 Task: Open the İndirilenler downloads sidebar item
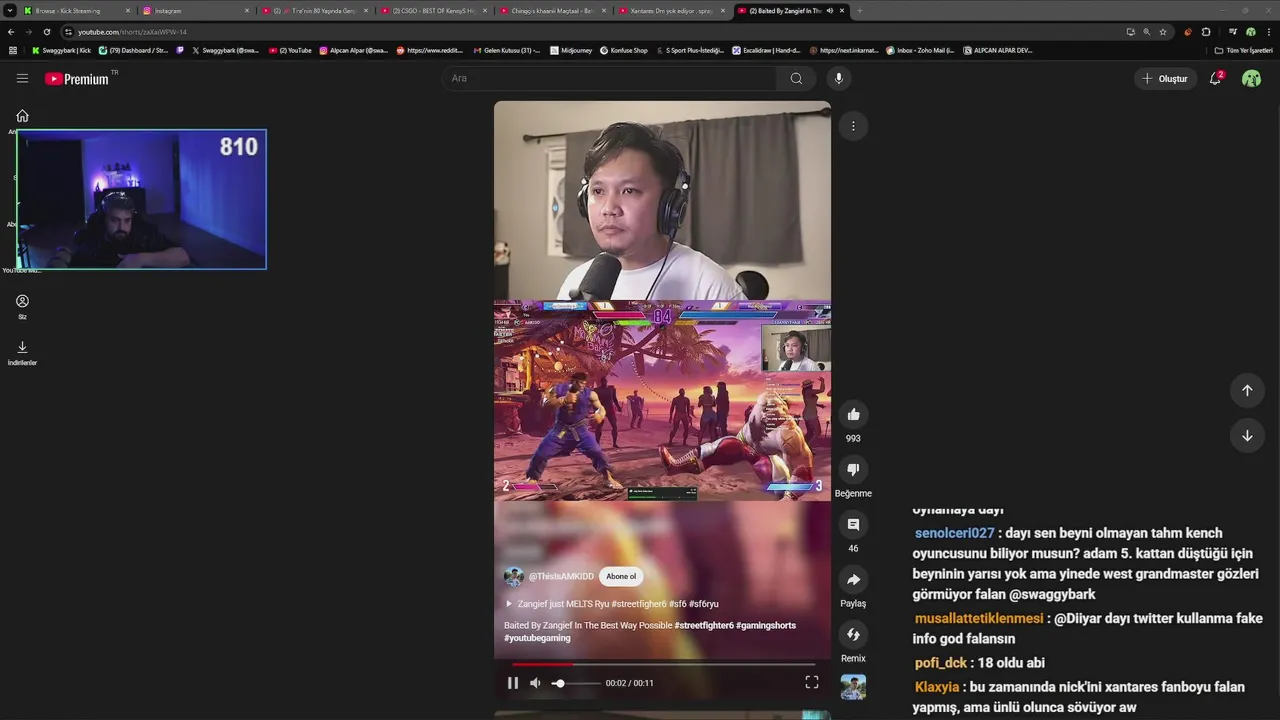click(x=22, y=352)
